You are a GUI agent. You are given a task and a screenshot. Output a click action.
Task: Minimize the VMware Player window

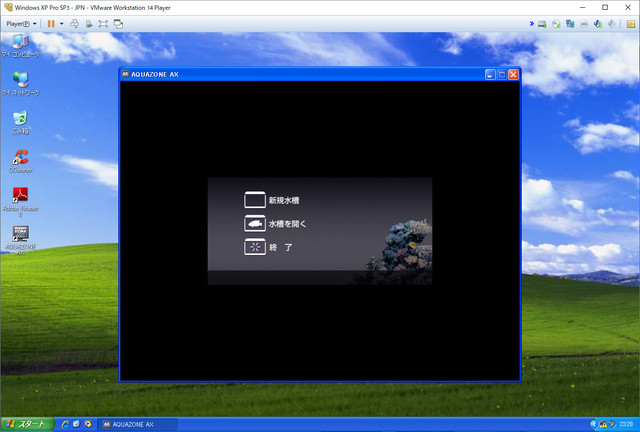click(582, 7)
